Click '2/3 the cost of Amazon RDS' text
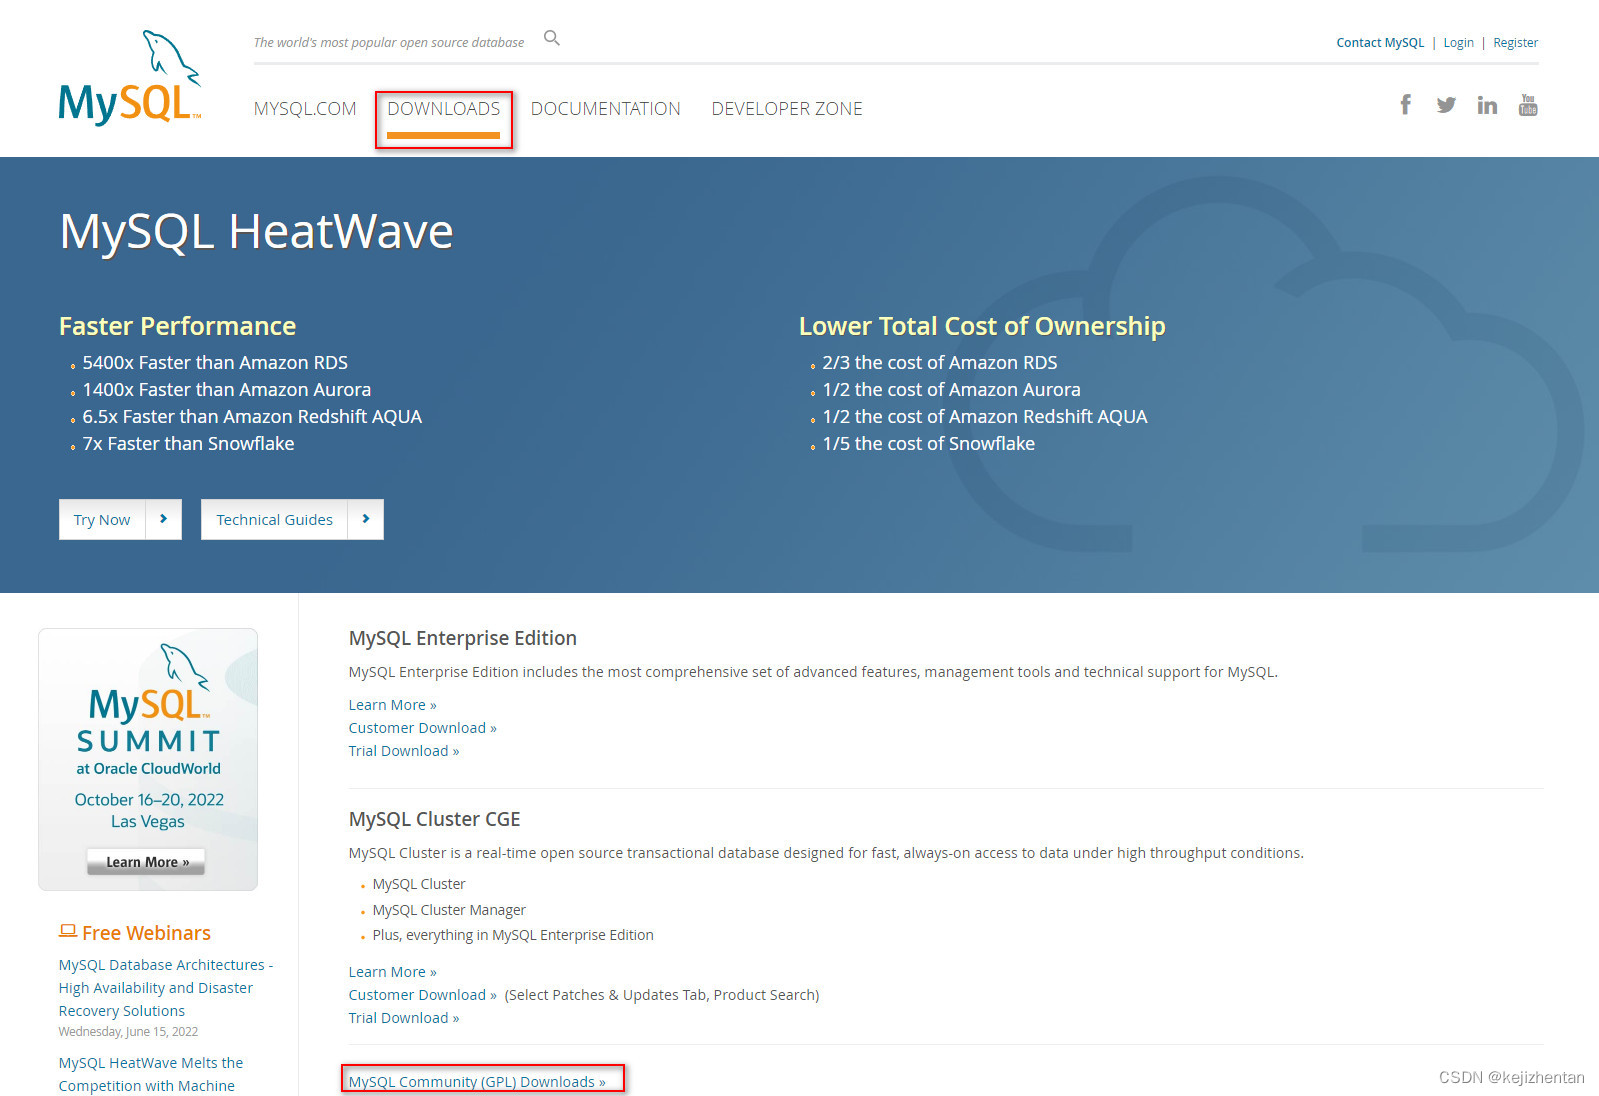Image resolution: width=1599 pixels, height=1096 pixels. (x=940, y=363)
